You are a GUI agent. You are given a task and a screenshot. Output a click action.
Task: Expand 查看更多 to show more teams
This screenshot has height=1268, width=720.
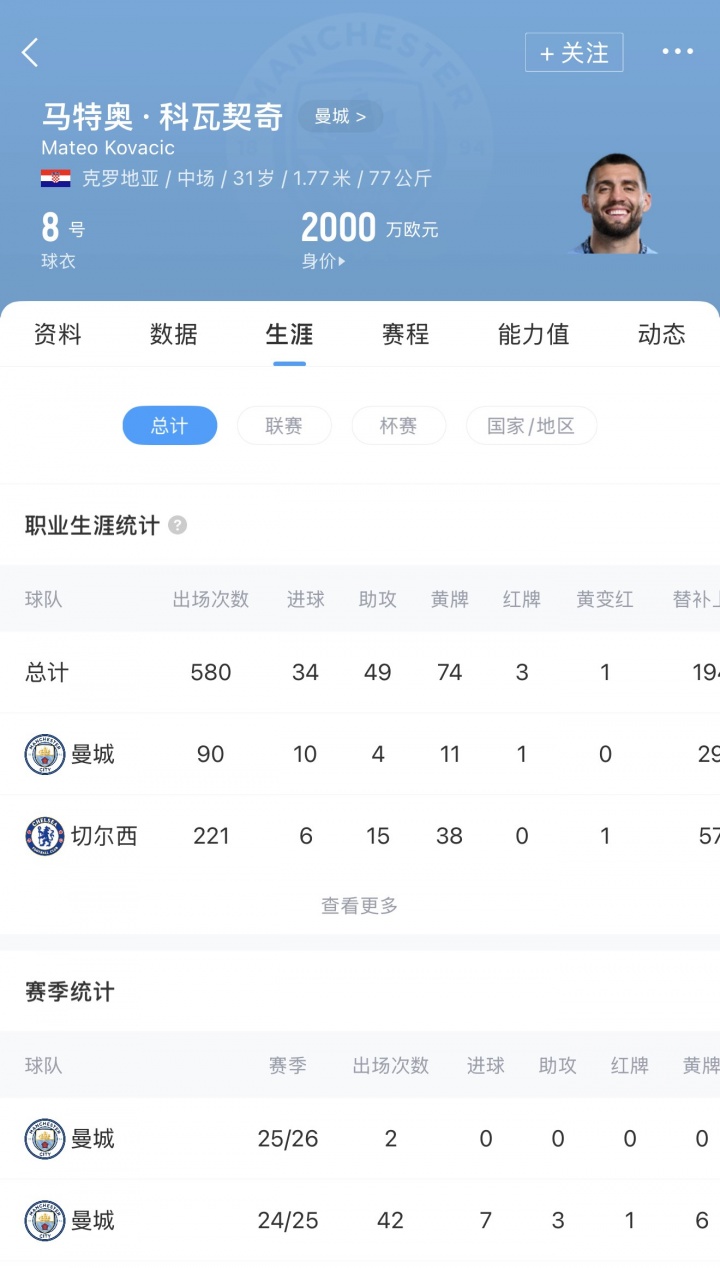point(360,906)
